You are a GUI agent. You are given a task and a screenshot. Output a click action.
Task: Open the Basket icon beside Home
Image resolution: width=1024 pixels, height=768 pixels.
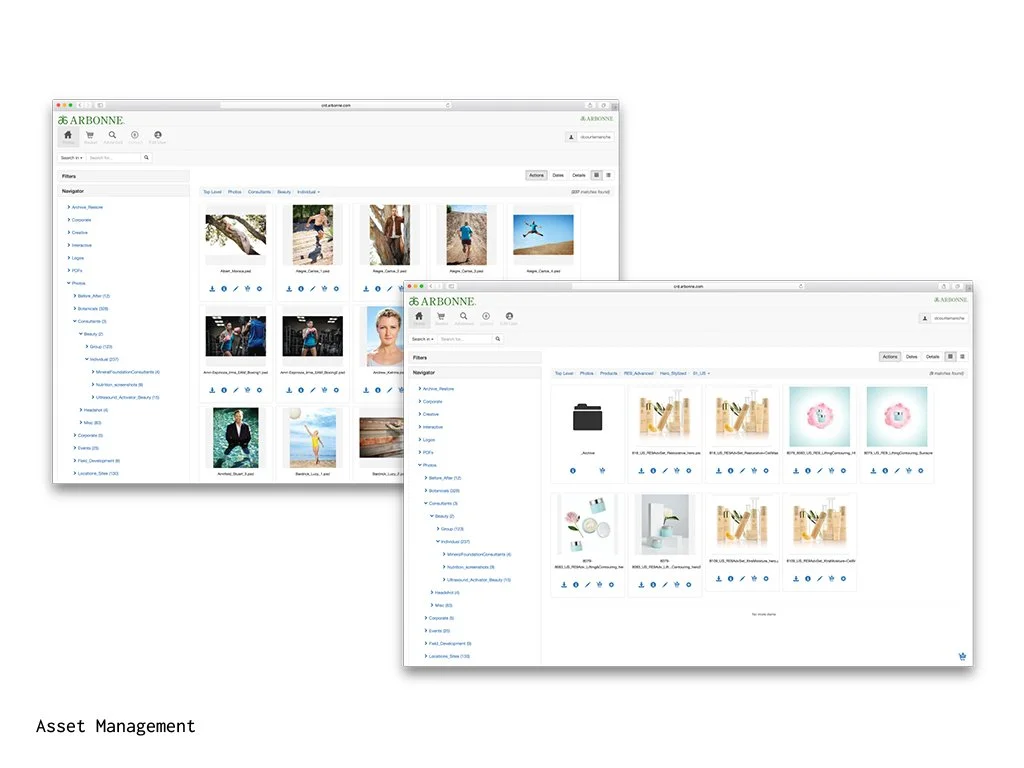pos(440,316)
